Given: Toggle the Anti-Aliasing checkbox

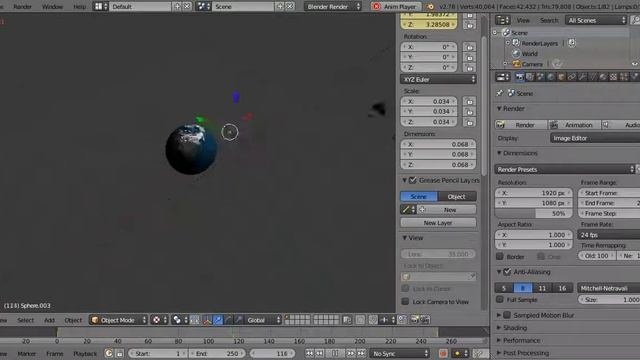Looking at the screenshot, I should [507, 272].
